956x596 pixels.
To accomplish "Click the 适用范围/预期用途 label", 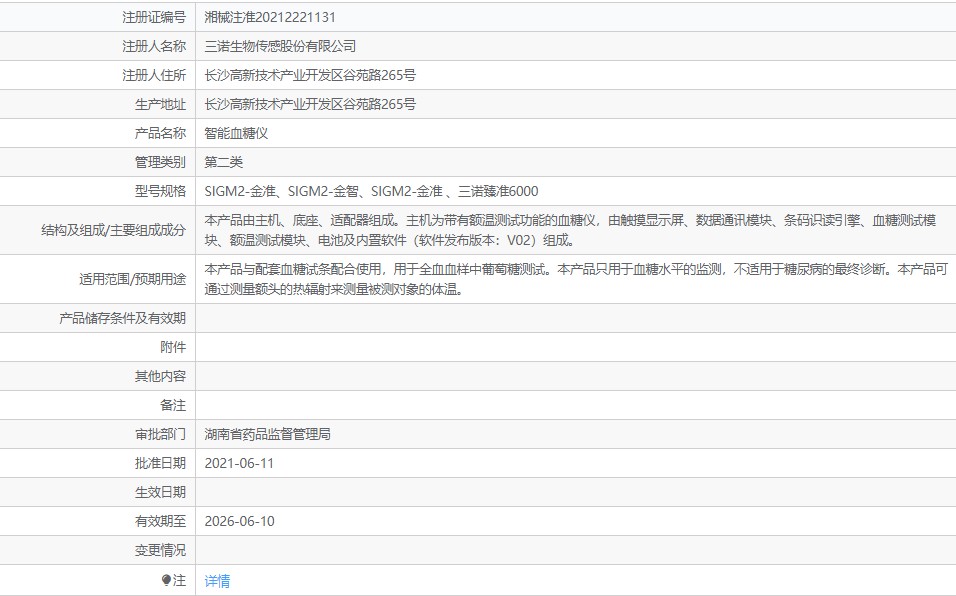I will point(132,279).
